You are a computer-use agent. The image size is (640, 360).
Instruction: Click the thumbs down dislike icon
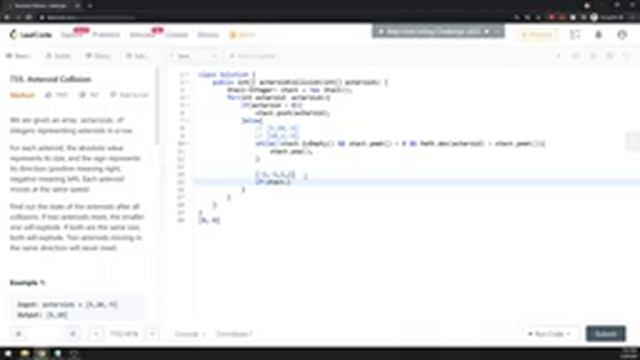click(x=82, y=95)
